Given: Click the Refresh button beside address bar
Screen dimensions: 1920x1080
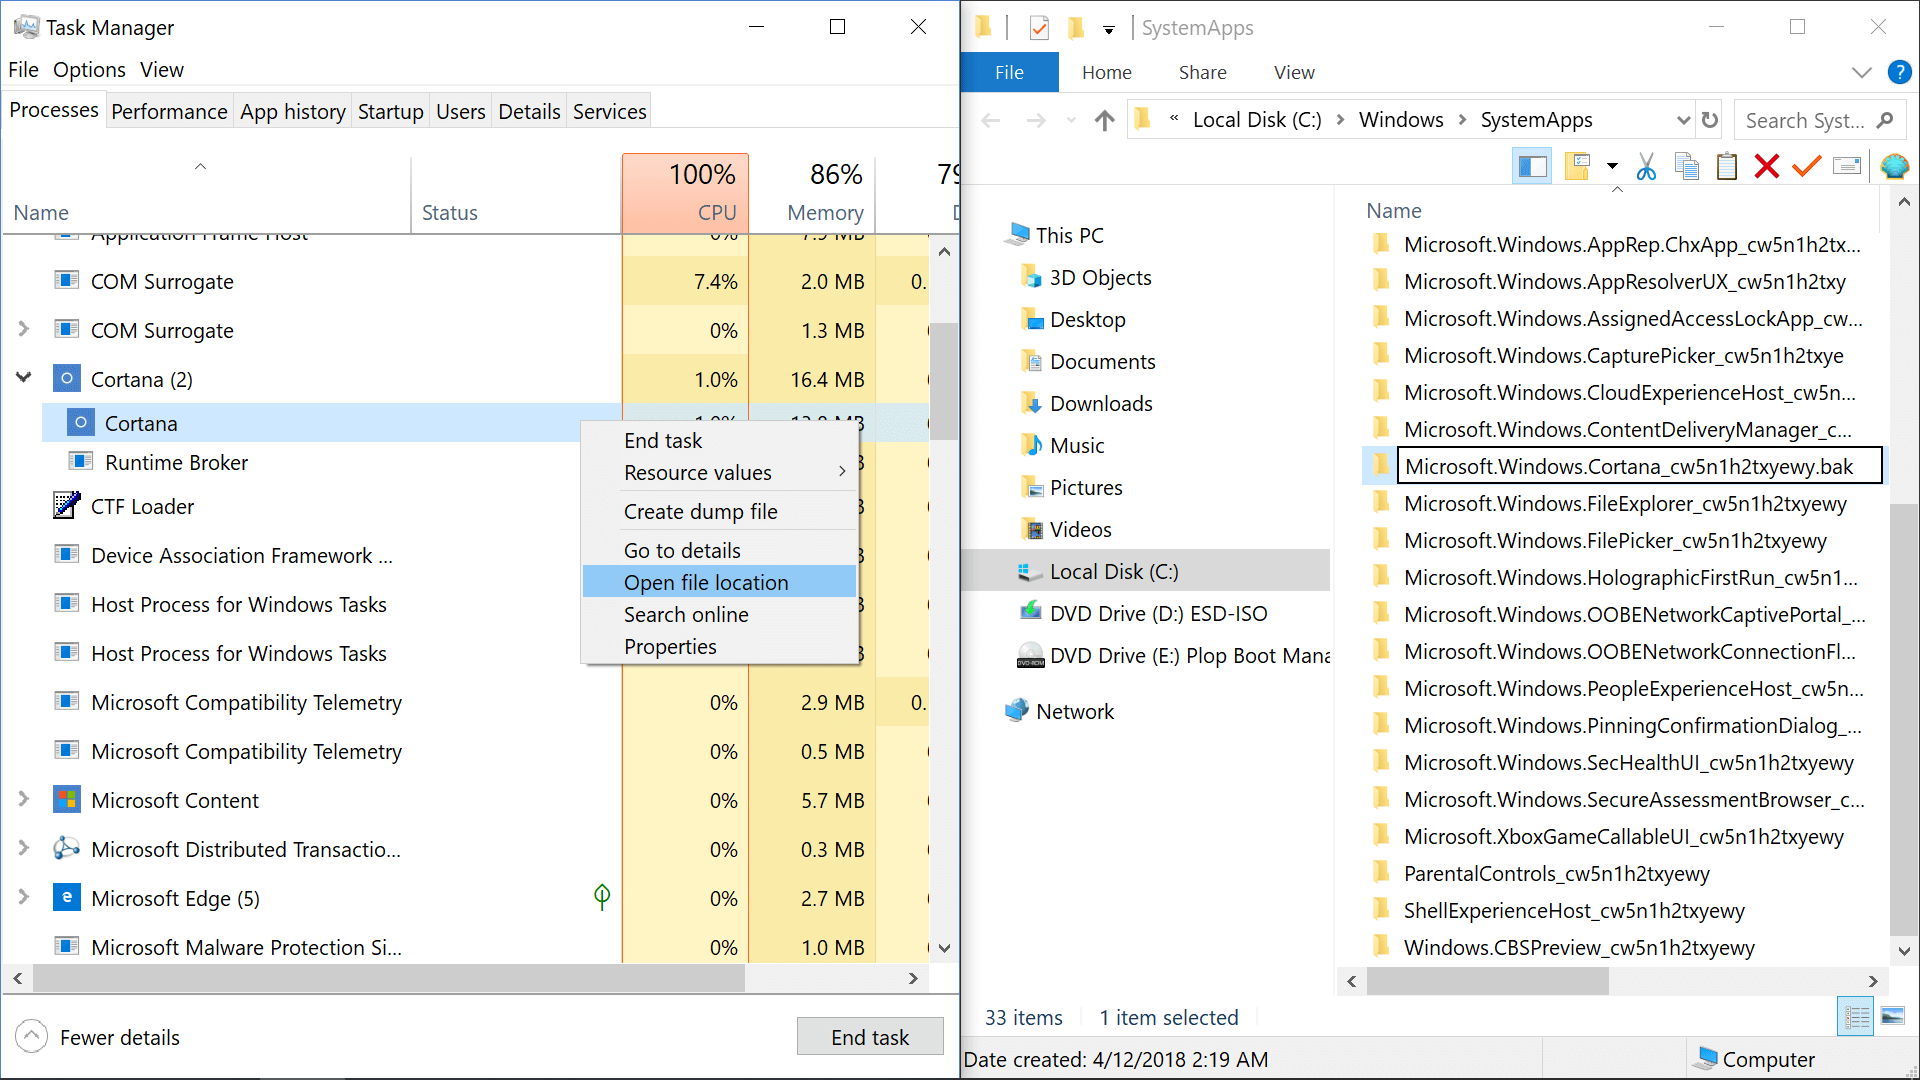Looking at the screenshot, I should pos(1710,120).
